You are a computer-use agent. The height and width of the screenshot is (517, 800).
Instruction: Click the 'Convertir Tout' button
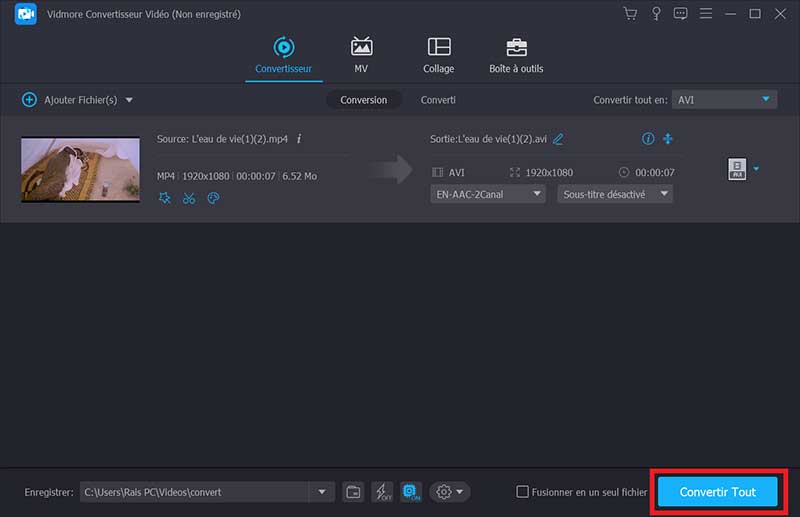tap(717, 492)
